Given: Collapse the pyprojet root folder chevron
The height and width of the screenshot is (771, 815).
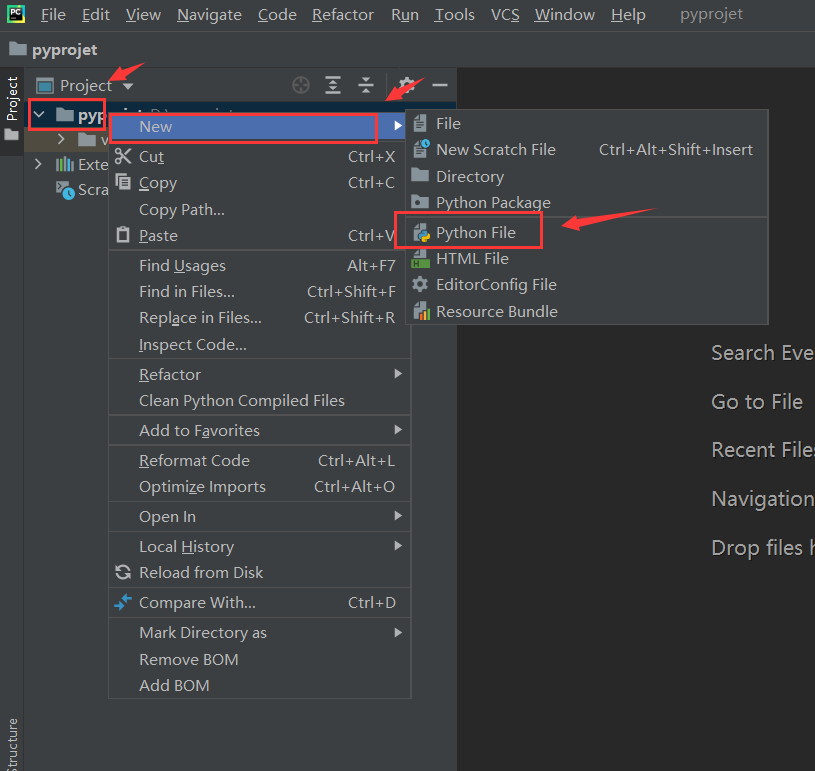Looking at the screenshot, I should coord(38,114).
